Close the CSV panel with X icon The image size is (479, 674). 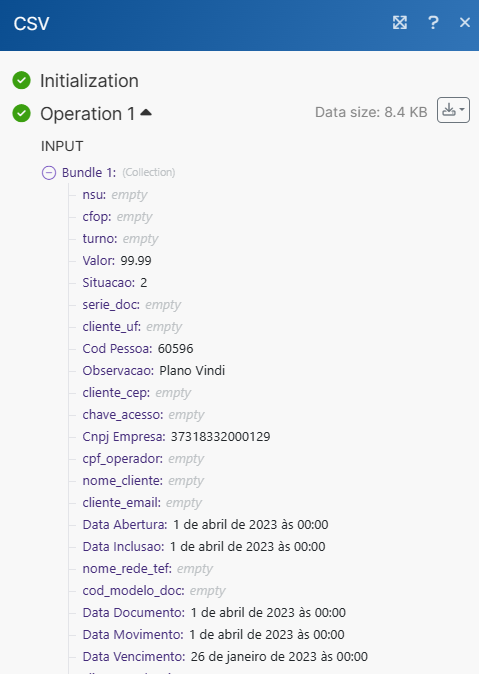click(465, 22)
